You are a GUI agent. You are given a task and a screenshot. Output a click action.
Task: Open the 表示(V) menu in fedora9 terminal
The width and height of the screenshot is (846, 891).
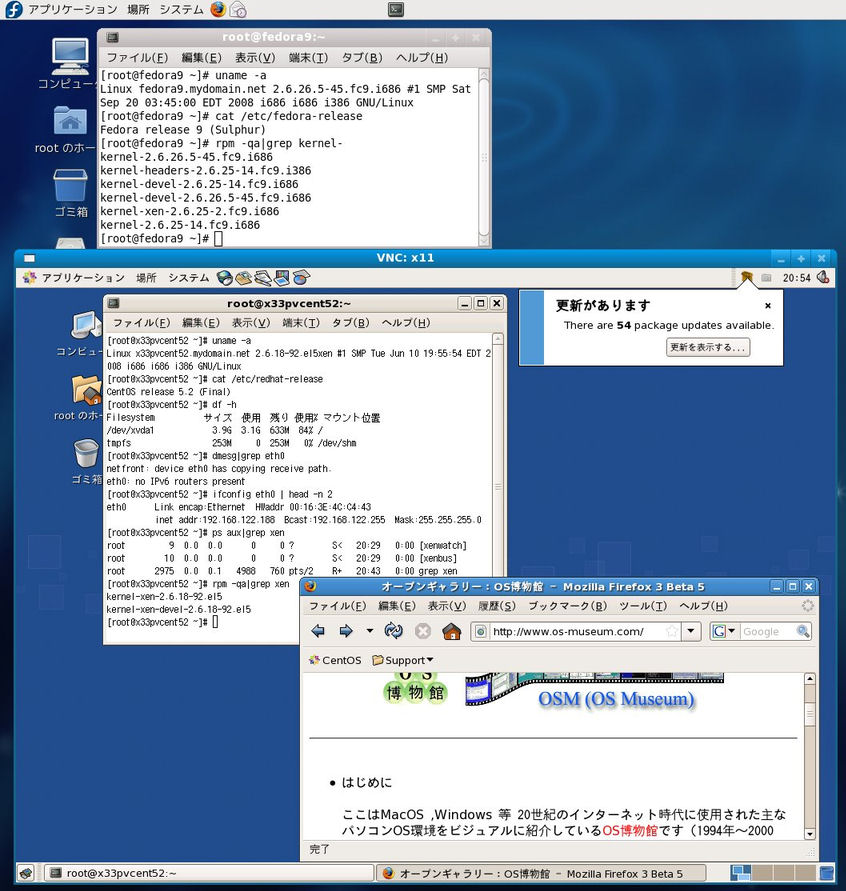click(255, 57)
